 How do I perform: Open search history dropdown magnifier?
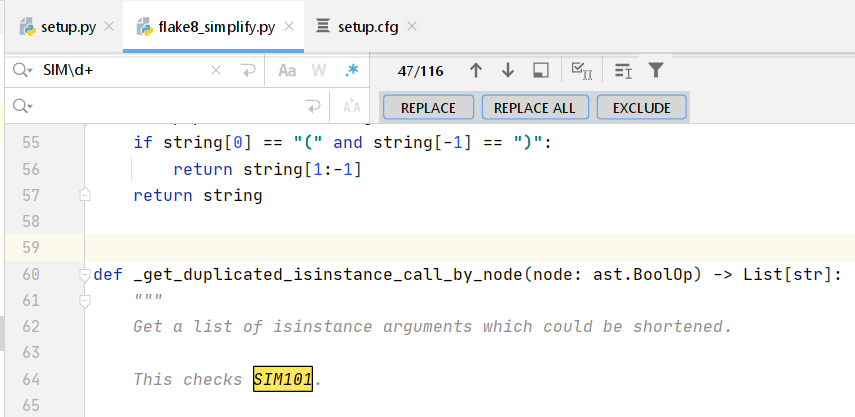coord(23,70)
